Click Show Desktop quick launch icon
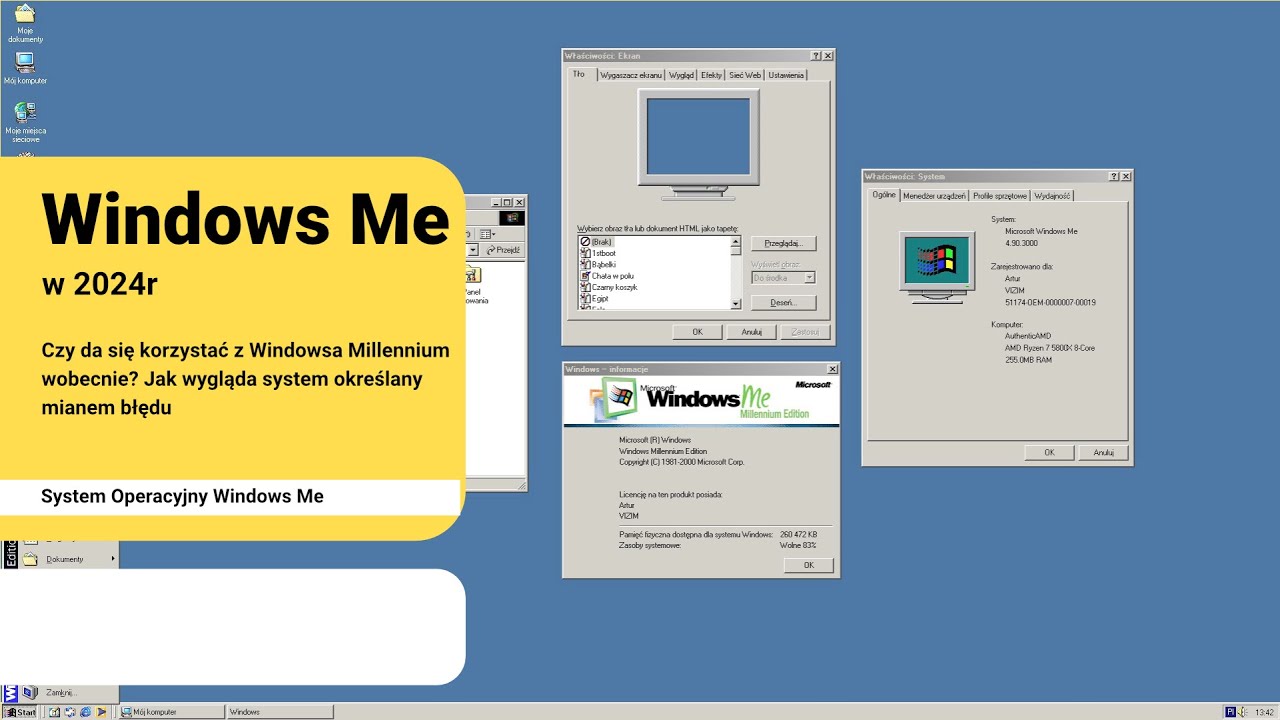 point(54,712)
